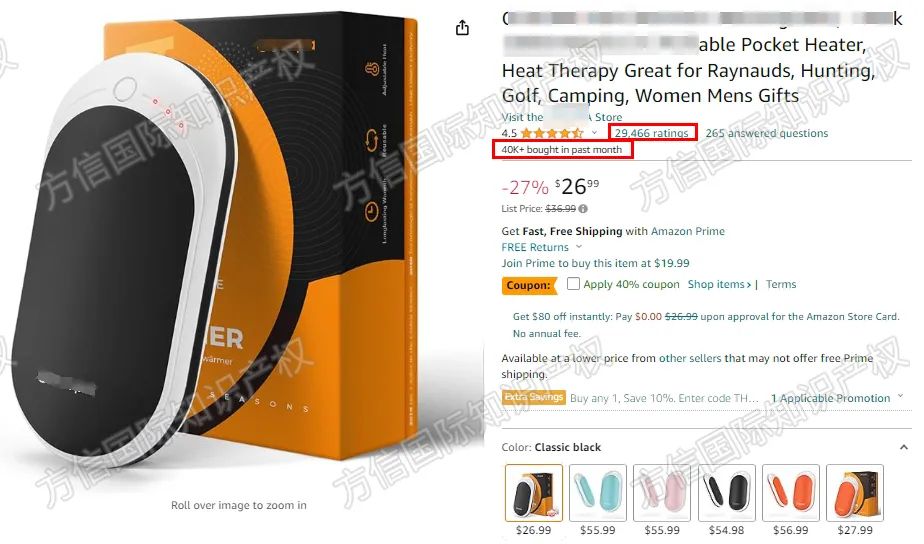
Task: Expand the 1 Applicable Promotion dropdown
Action: point(900,397)
